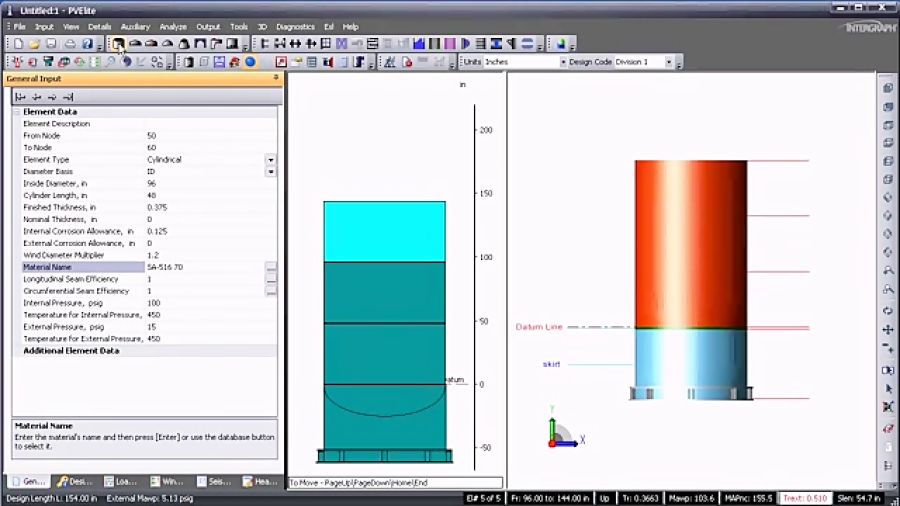
Task: Click the Help question mark icon
Action: pos(87,44)
